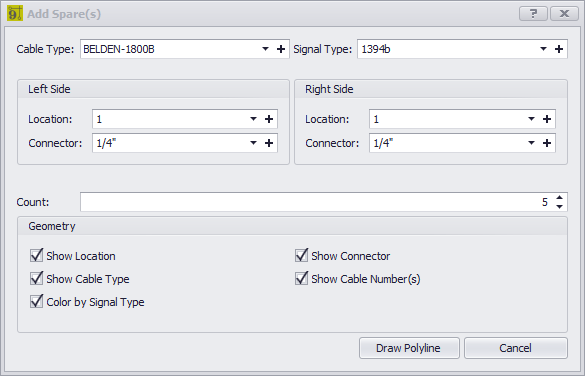
Task: Toggle Show Connector checkbox
Action: point(301,256)
